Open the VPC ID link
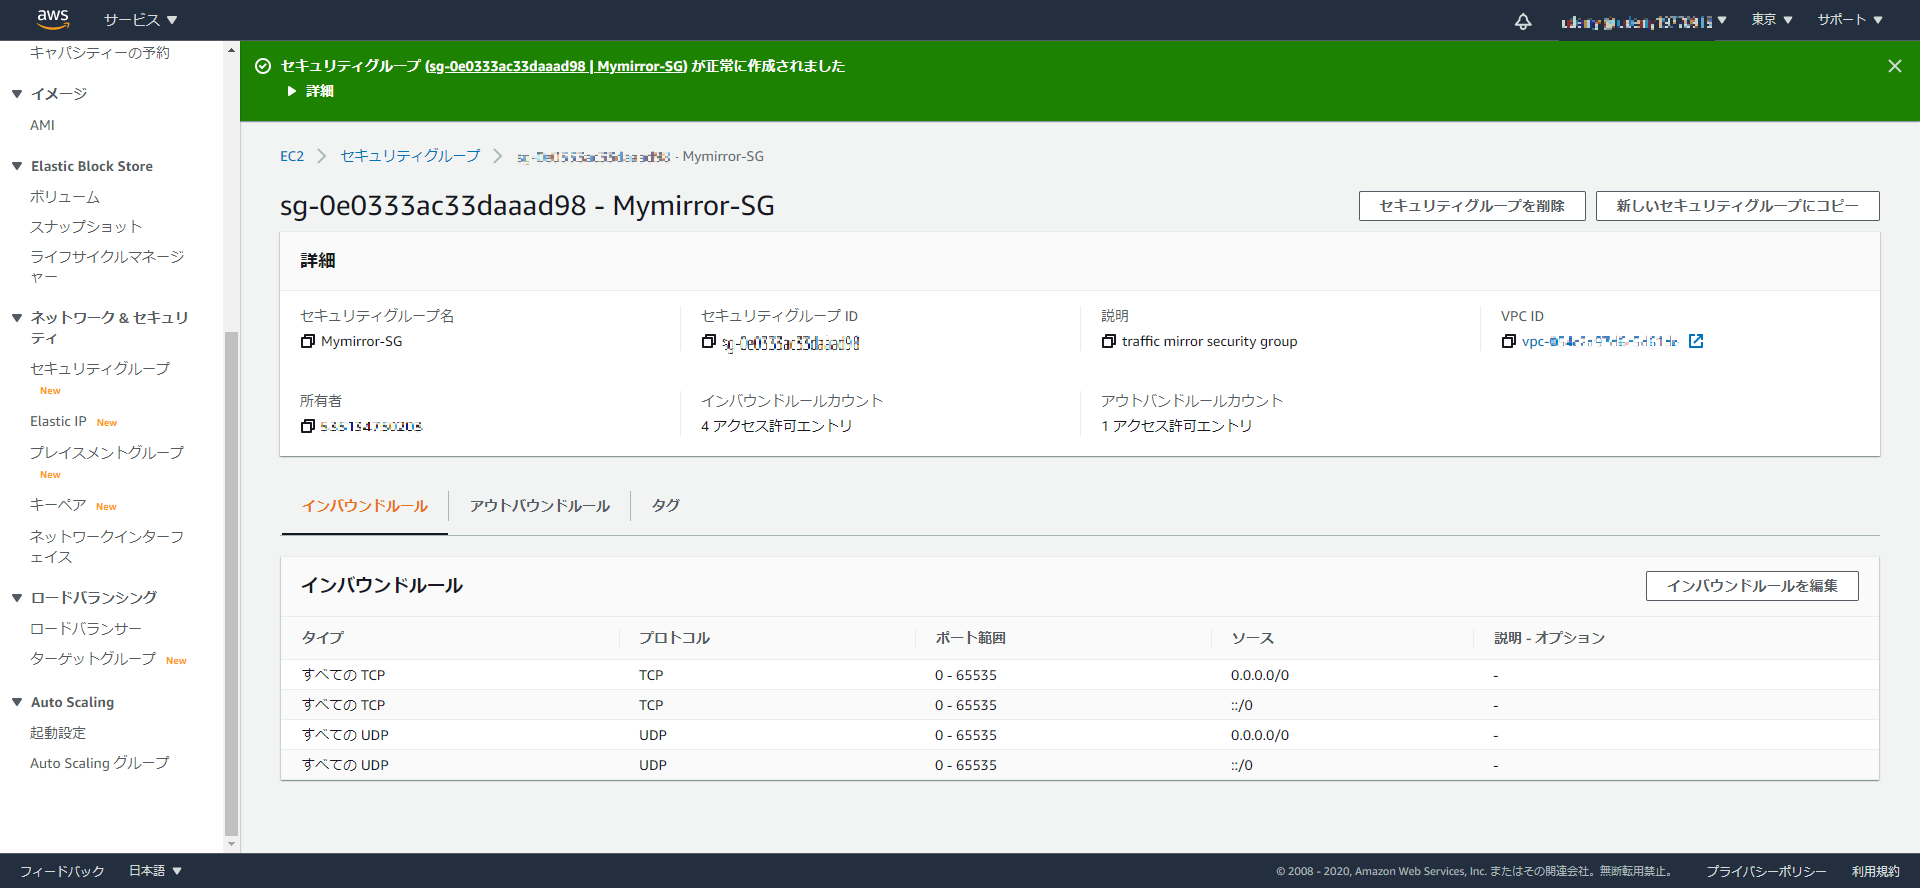This screenshot has height=888, width=1920. [1600, 341]
